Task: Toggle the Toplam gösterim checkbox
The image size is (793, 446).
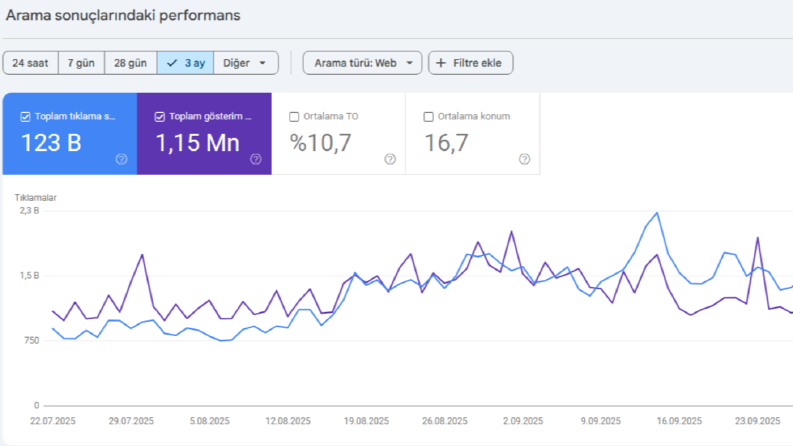Action: pyautogui.click(x=160, y=117)
